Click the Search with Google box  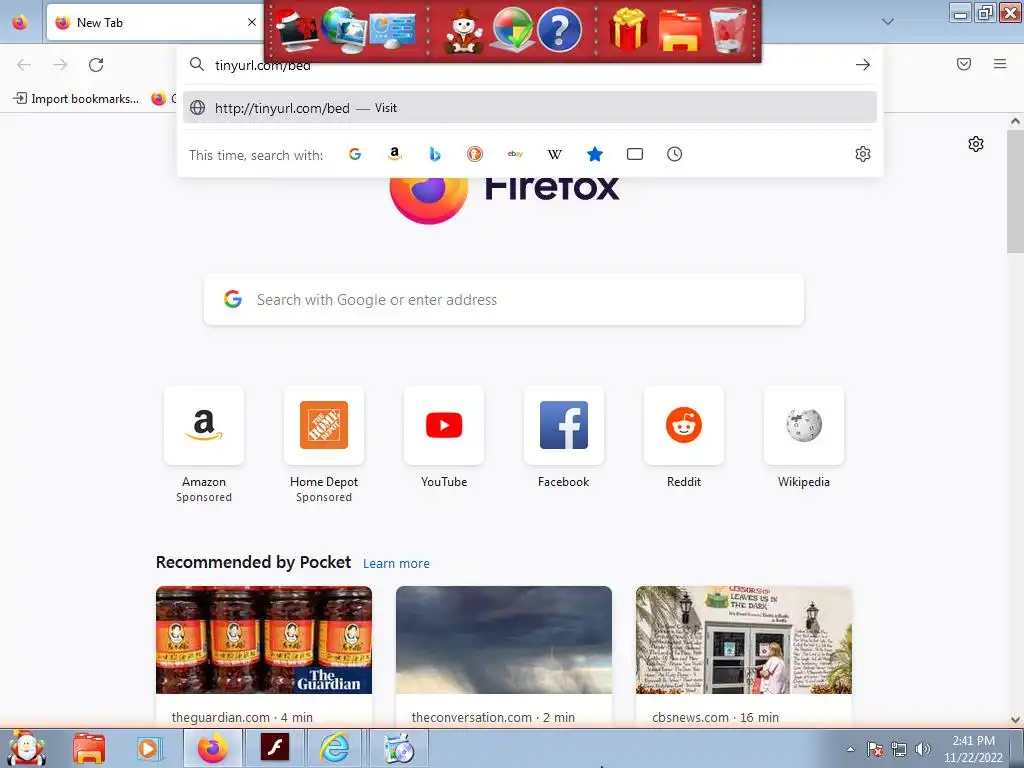(504, 300)
